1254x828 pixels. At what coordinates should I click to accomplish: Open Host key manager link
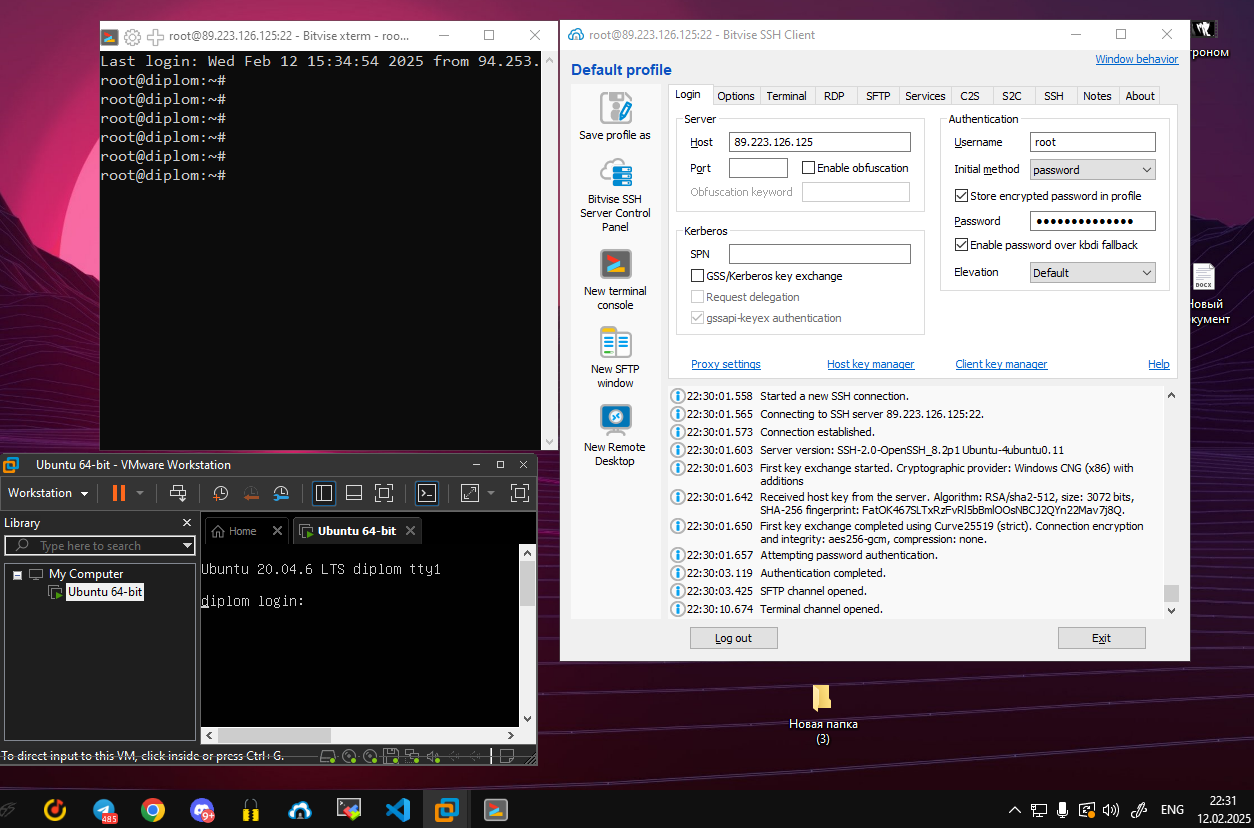click(870, 364)
